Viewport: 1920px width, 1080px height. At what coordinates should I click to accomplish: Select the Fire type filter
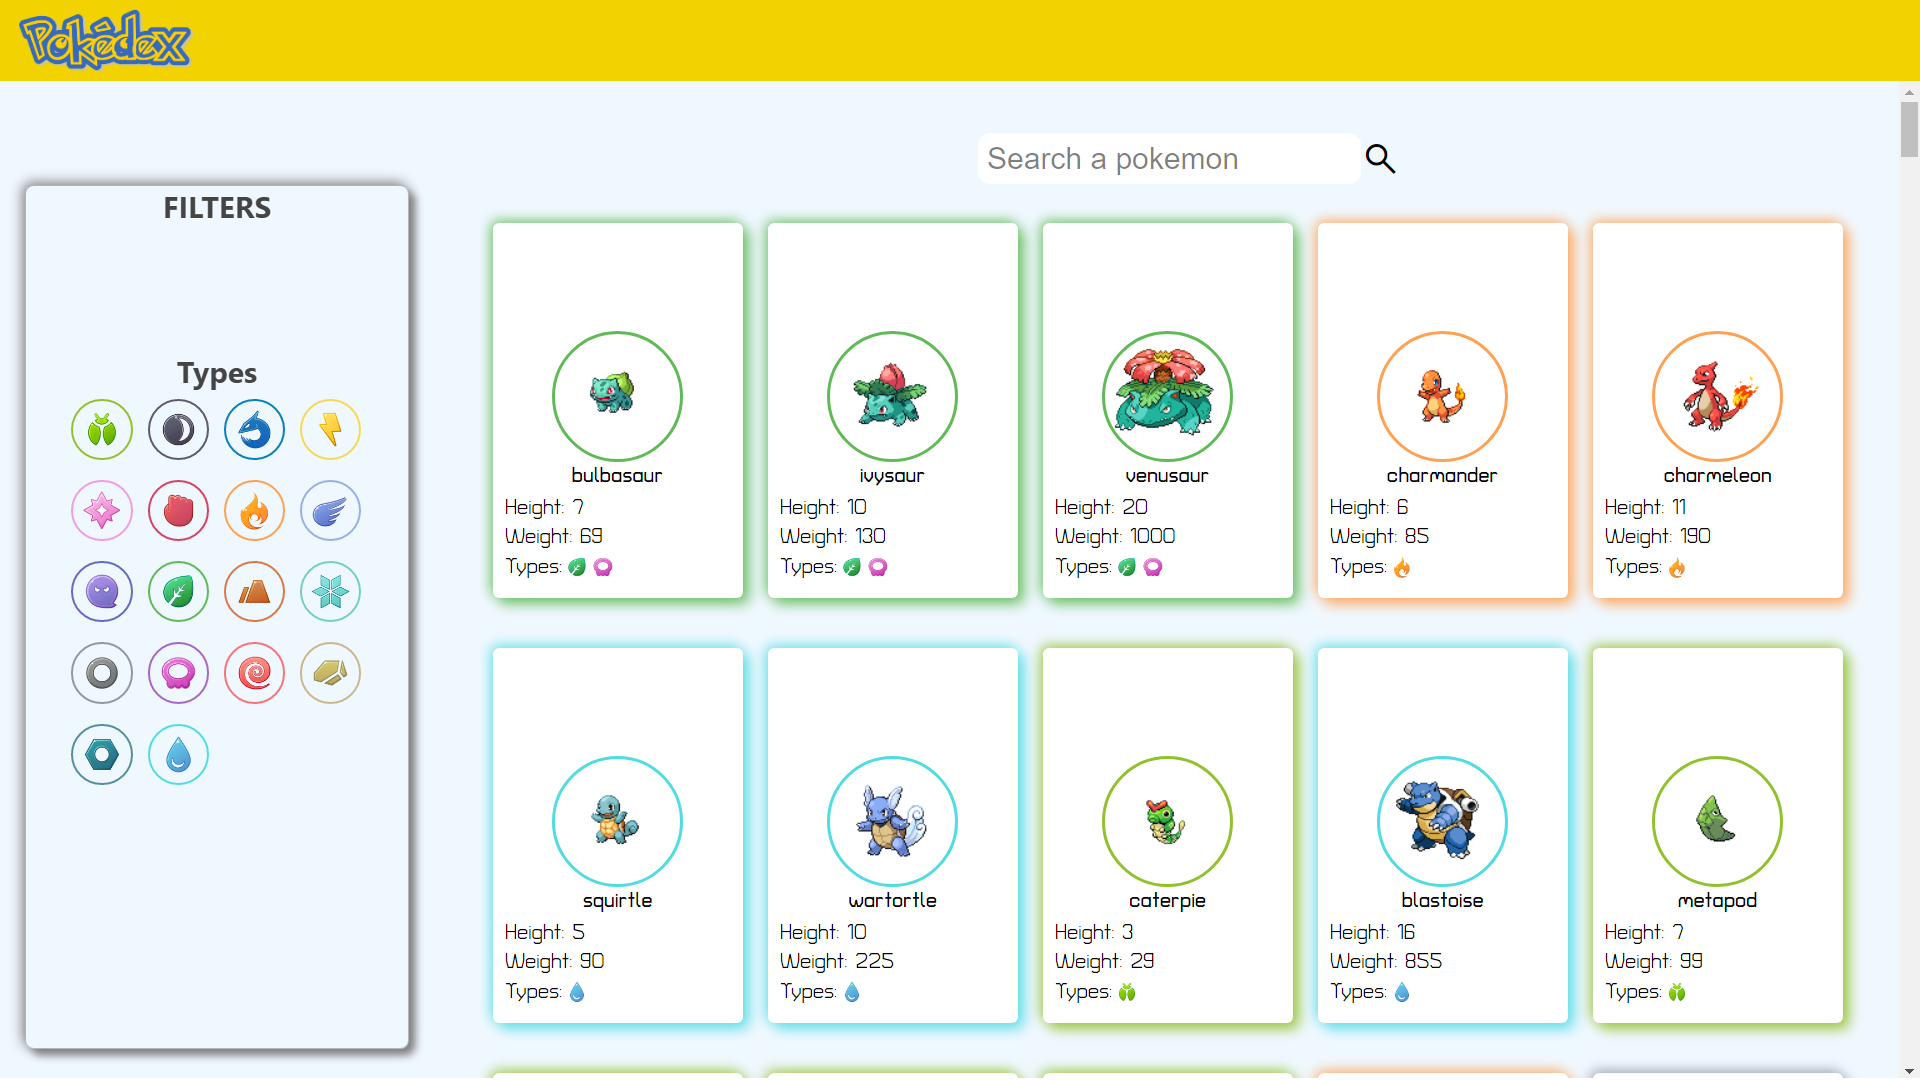pos(254,510)
